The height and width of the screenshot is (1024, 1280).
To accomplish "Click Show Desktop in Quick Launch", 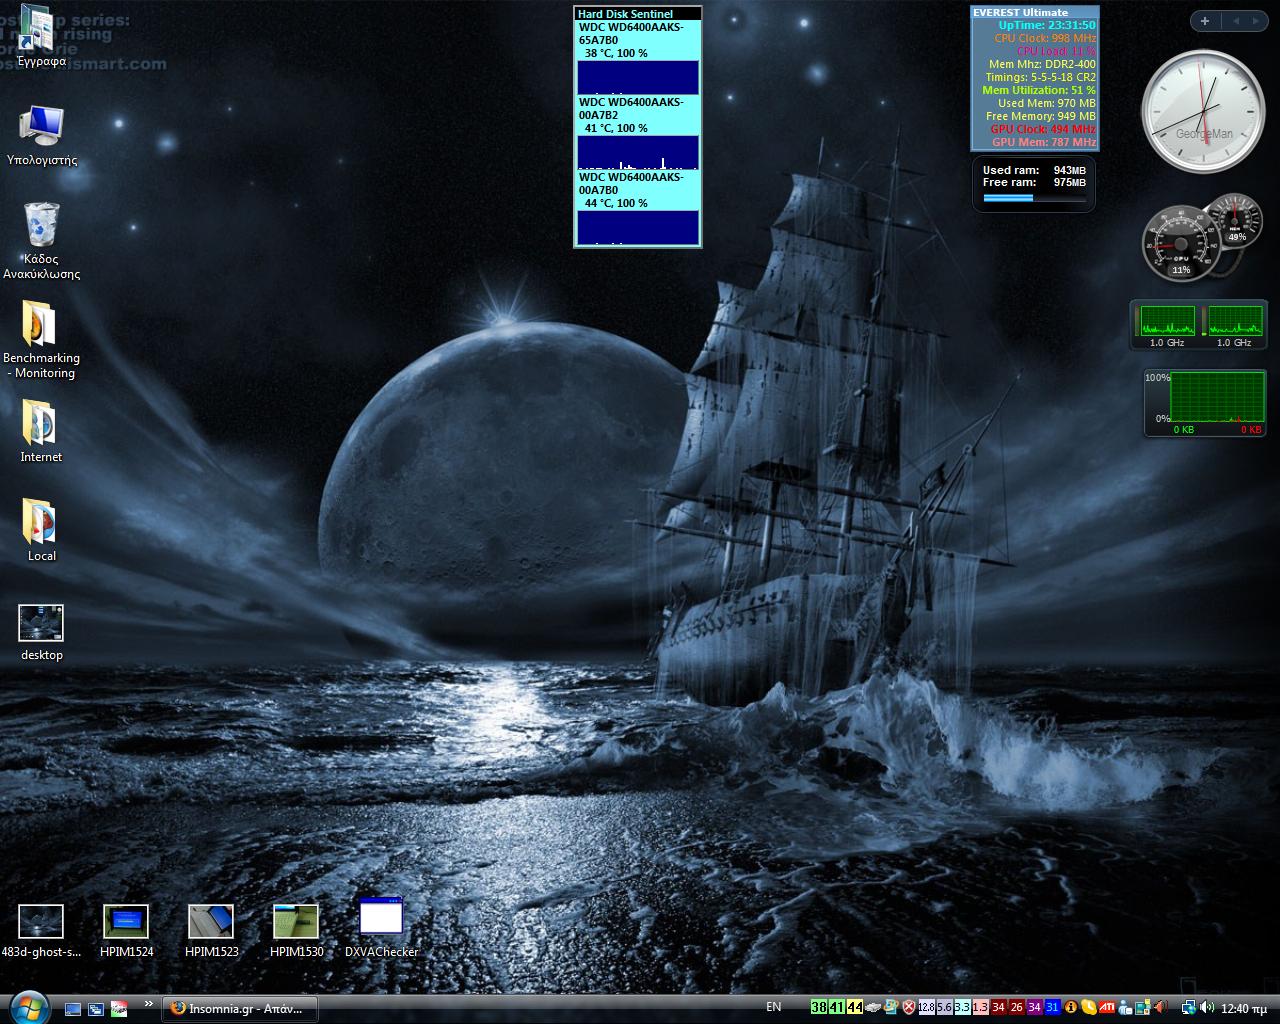I will 72,1008.
